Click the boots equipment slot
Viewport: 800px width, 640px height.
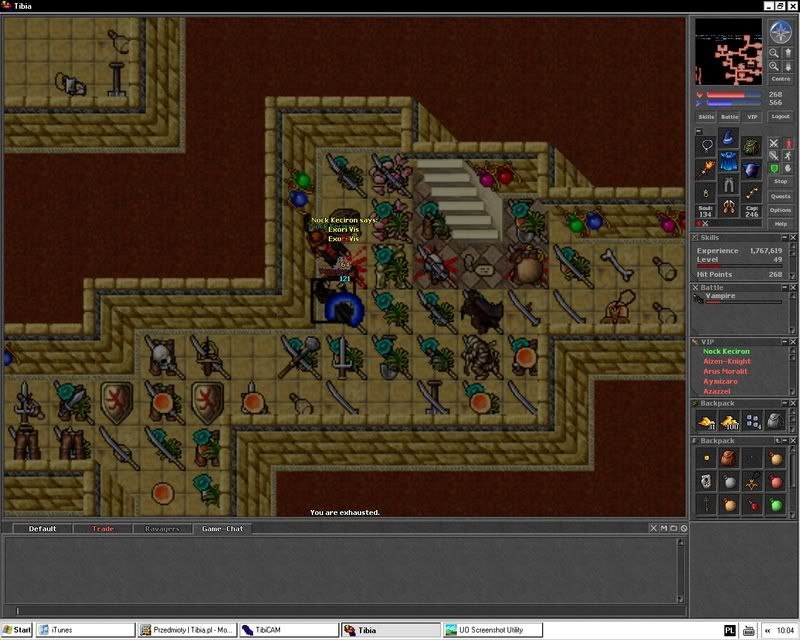coord(729,208)
